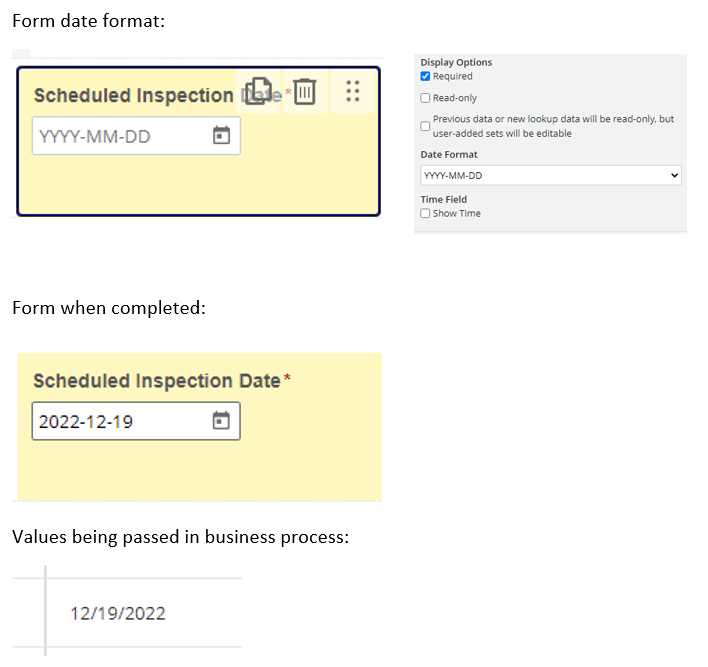Click the Required option label text
708x667 pixels.
(x=452, y=76)
